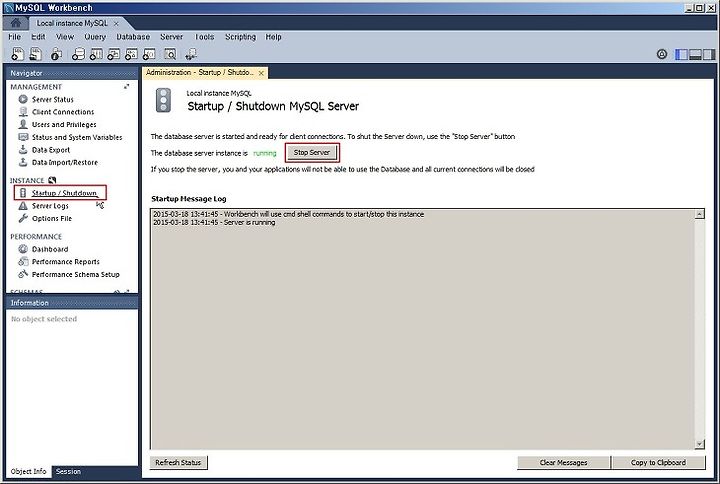Click the log scrollbar down arrow
Screen dimensions: 720x484
click(x=699, y=444)
